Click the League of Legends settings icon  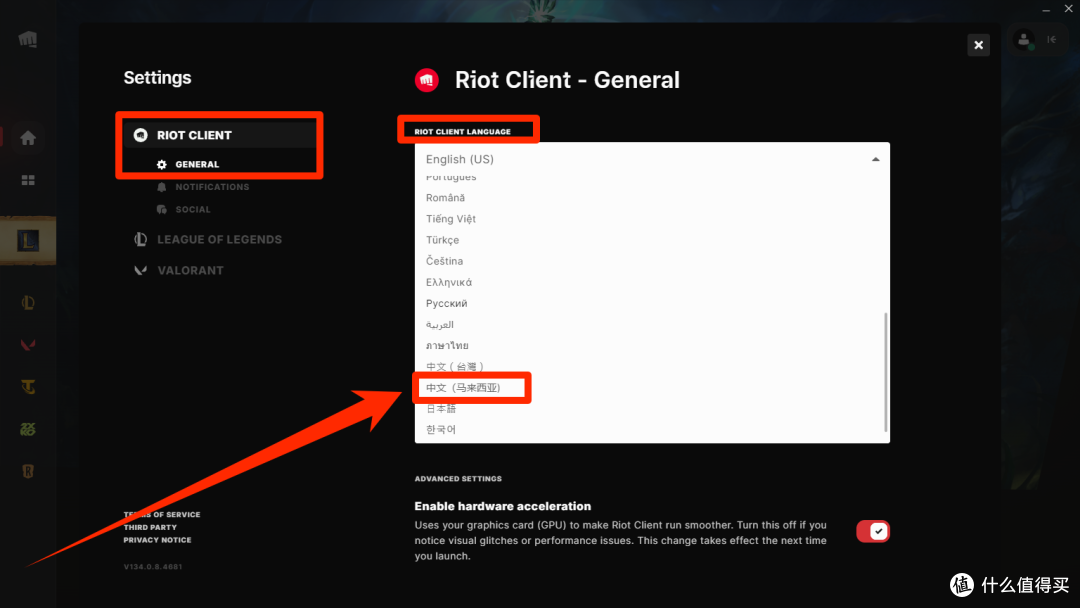click(141, 240)
